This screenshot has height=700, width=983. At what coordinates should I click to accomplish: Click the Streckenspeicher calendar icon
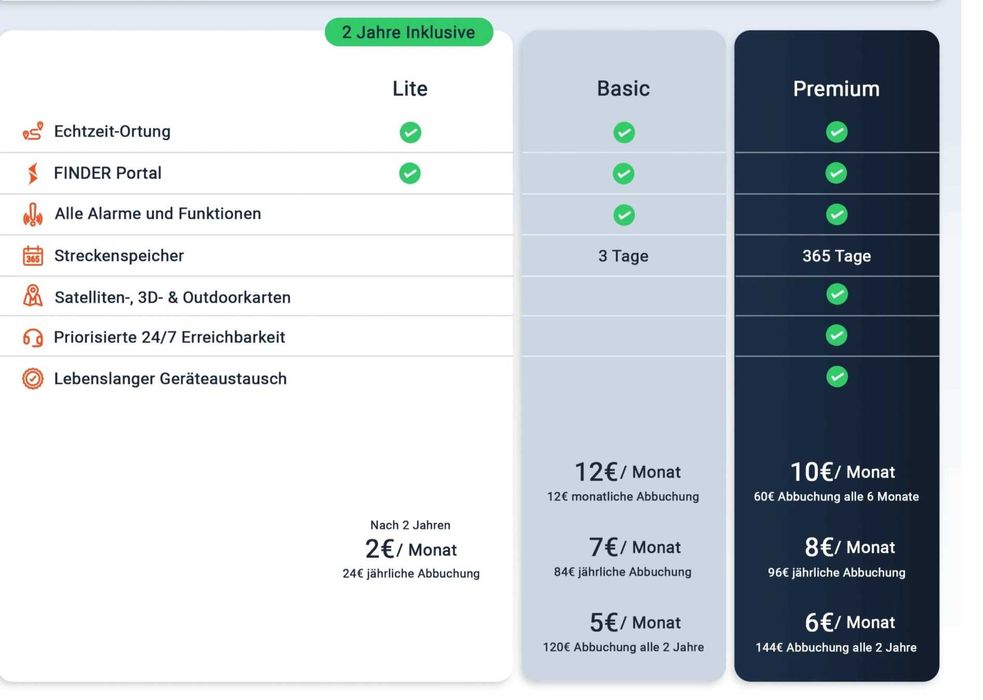click(33, 256)
